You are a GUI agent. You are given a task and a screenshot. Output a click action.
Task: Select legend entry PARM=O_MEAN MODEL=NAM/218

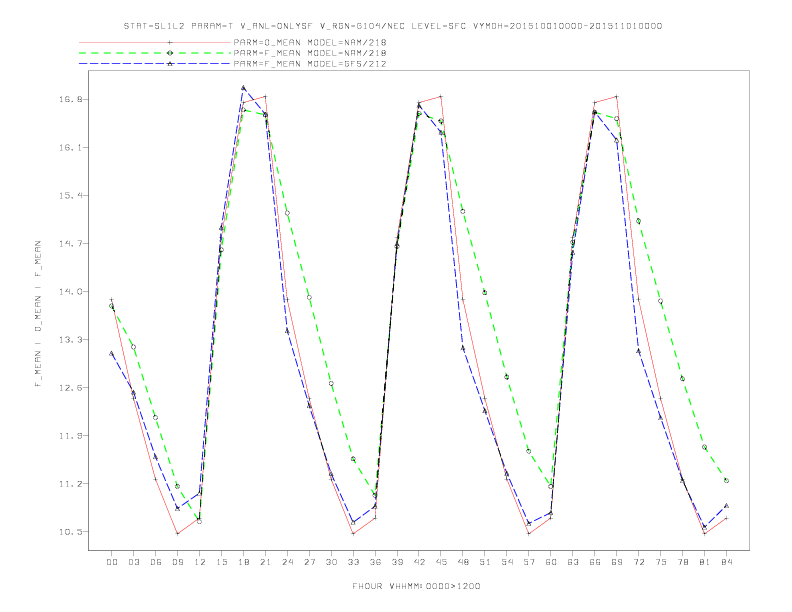pos(310,42)
